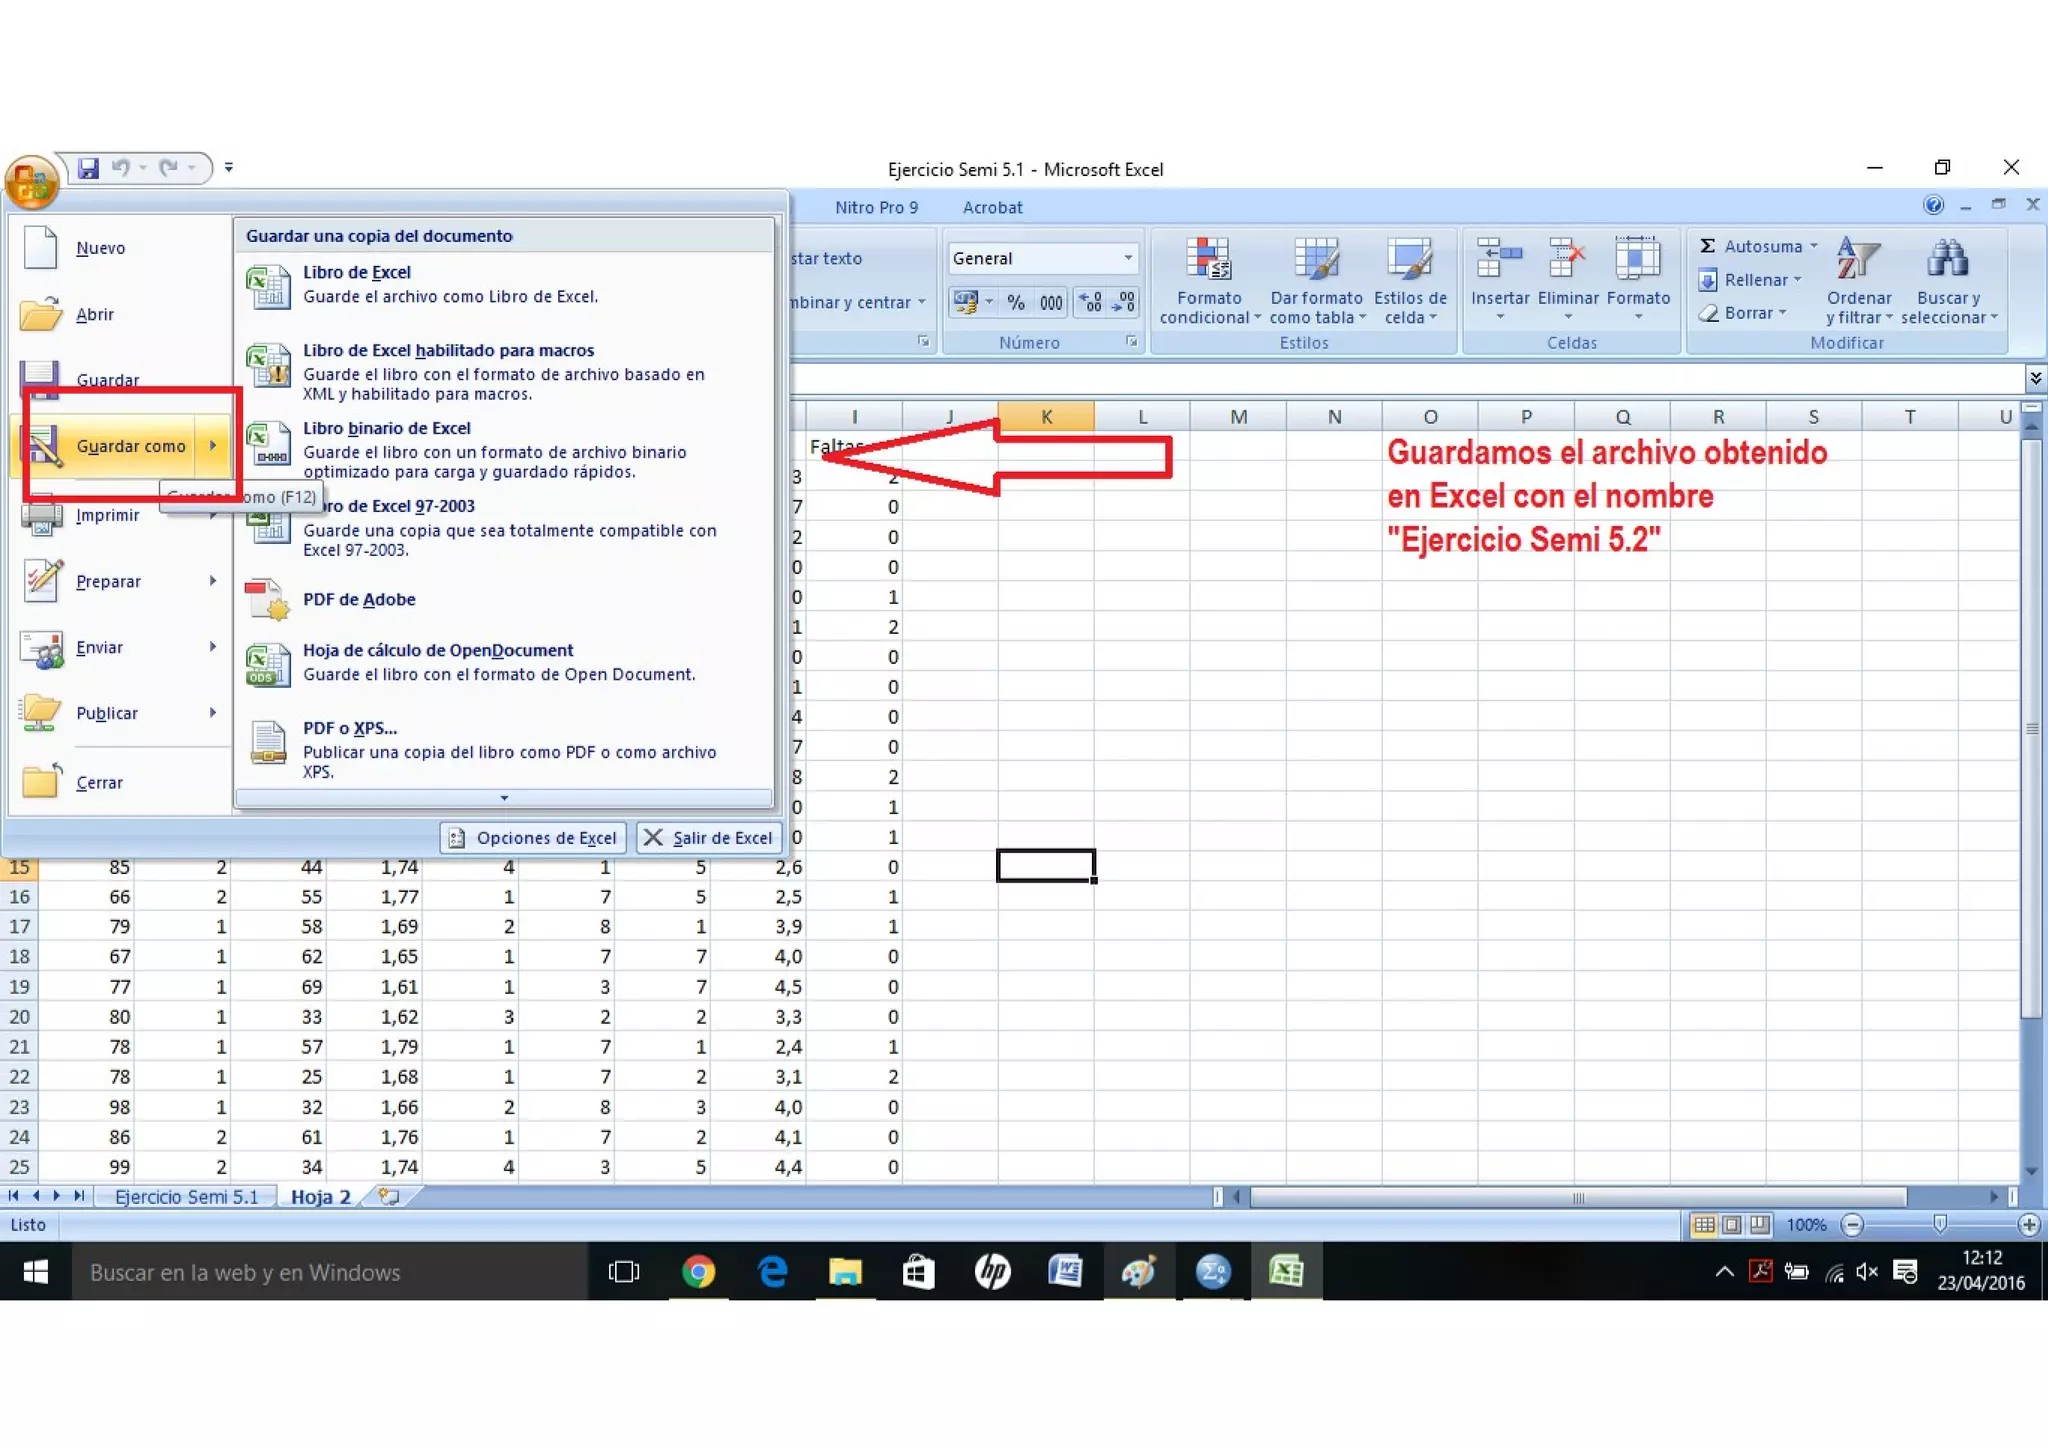Click the zoom slider handle
The image size is (2048, 1447).
1941,1225
